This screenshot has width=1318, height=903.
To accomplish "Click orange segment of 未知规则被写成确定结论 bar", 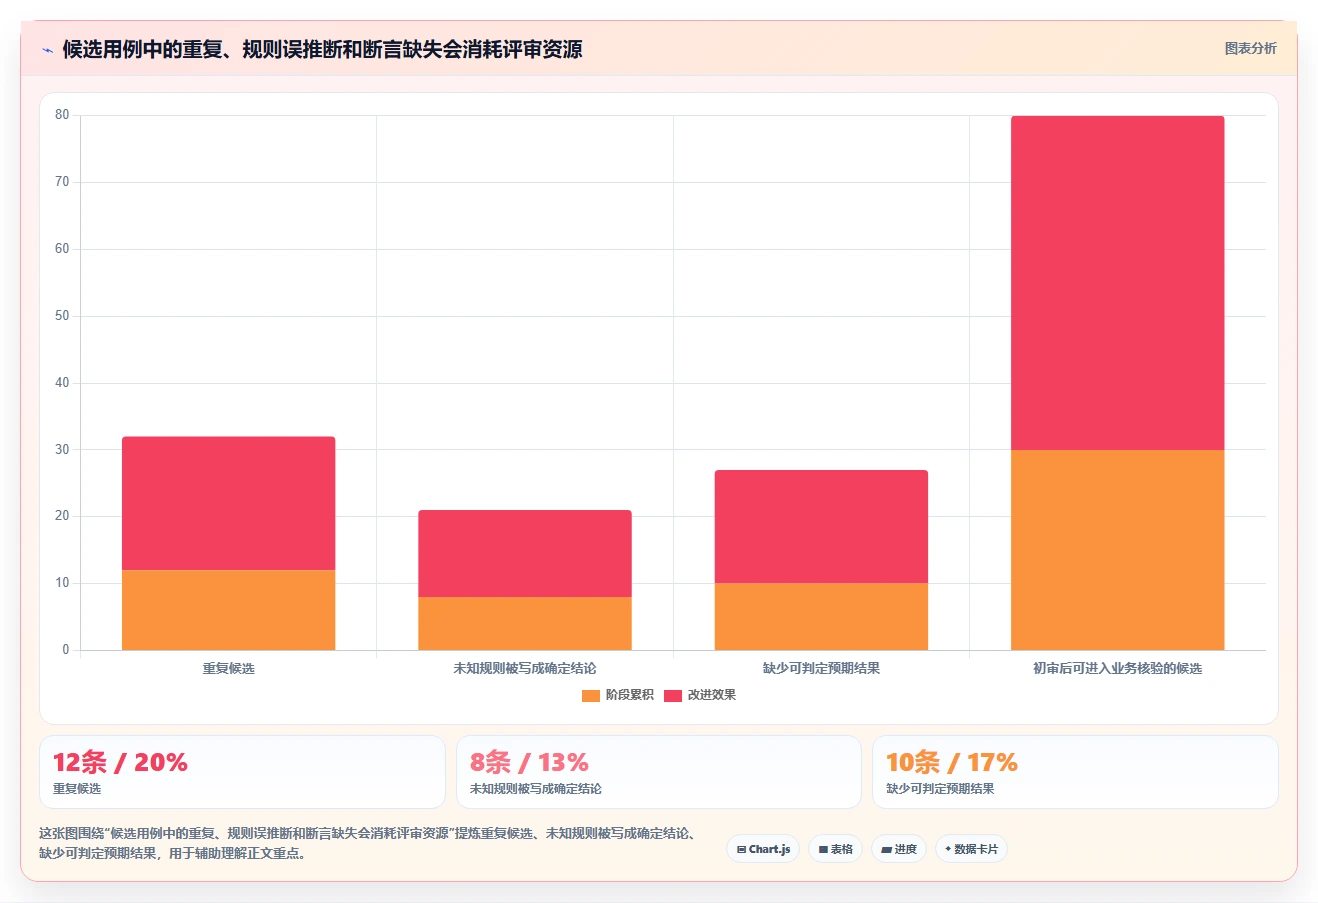I will (x=525, y=623).
